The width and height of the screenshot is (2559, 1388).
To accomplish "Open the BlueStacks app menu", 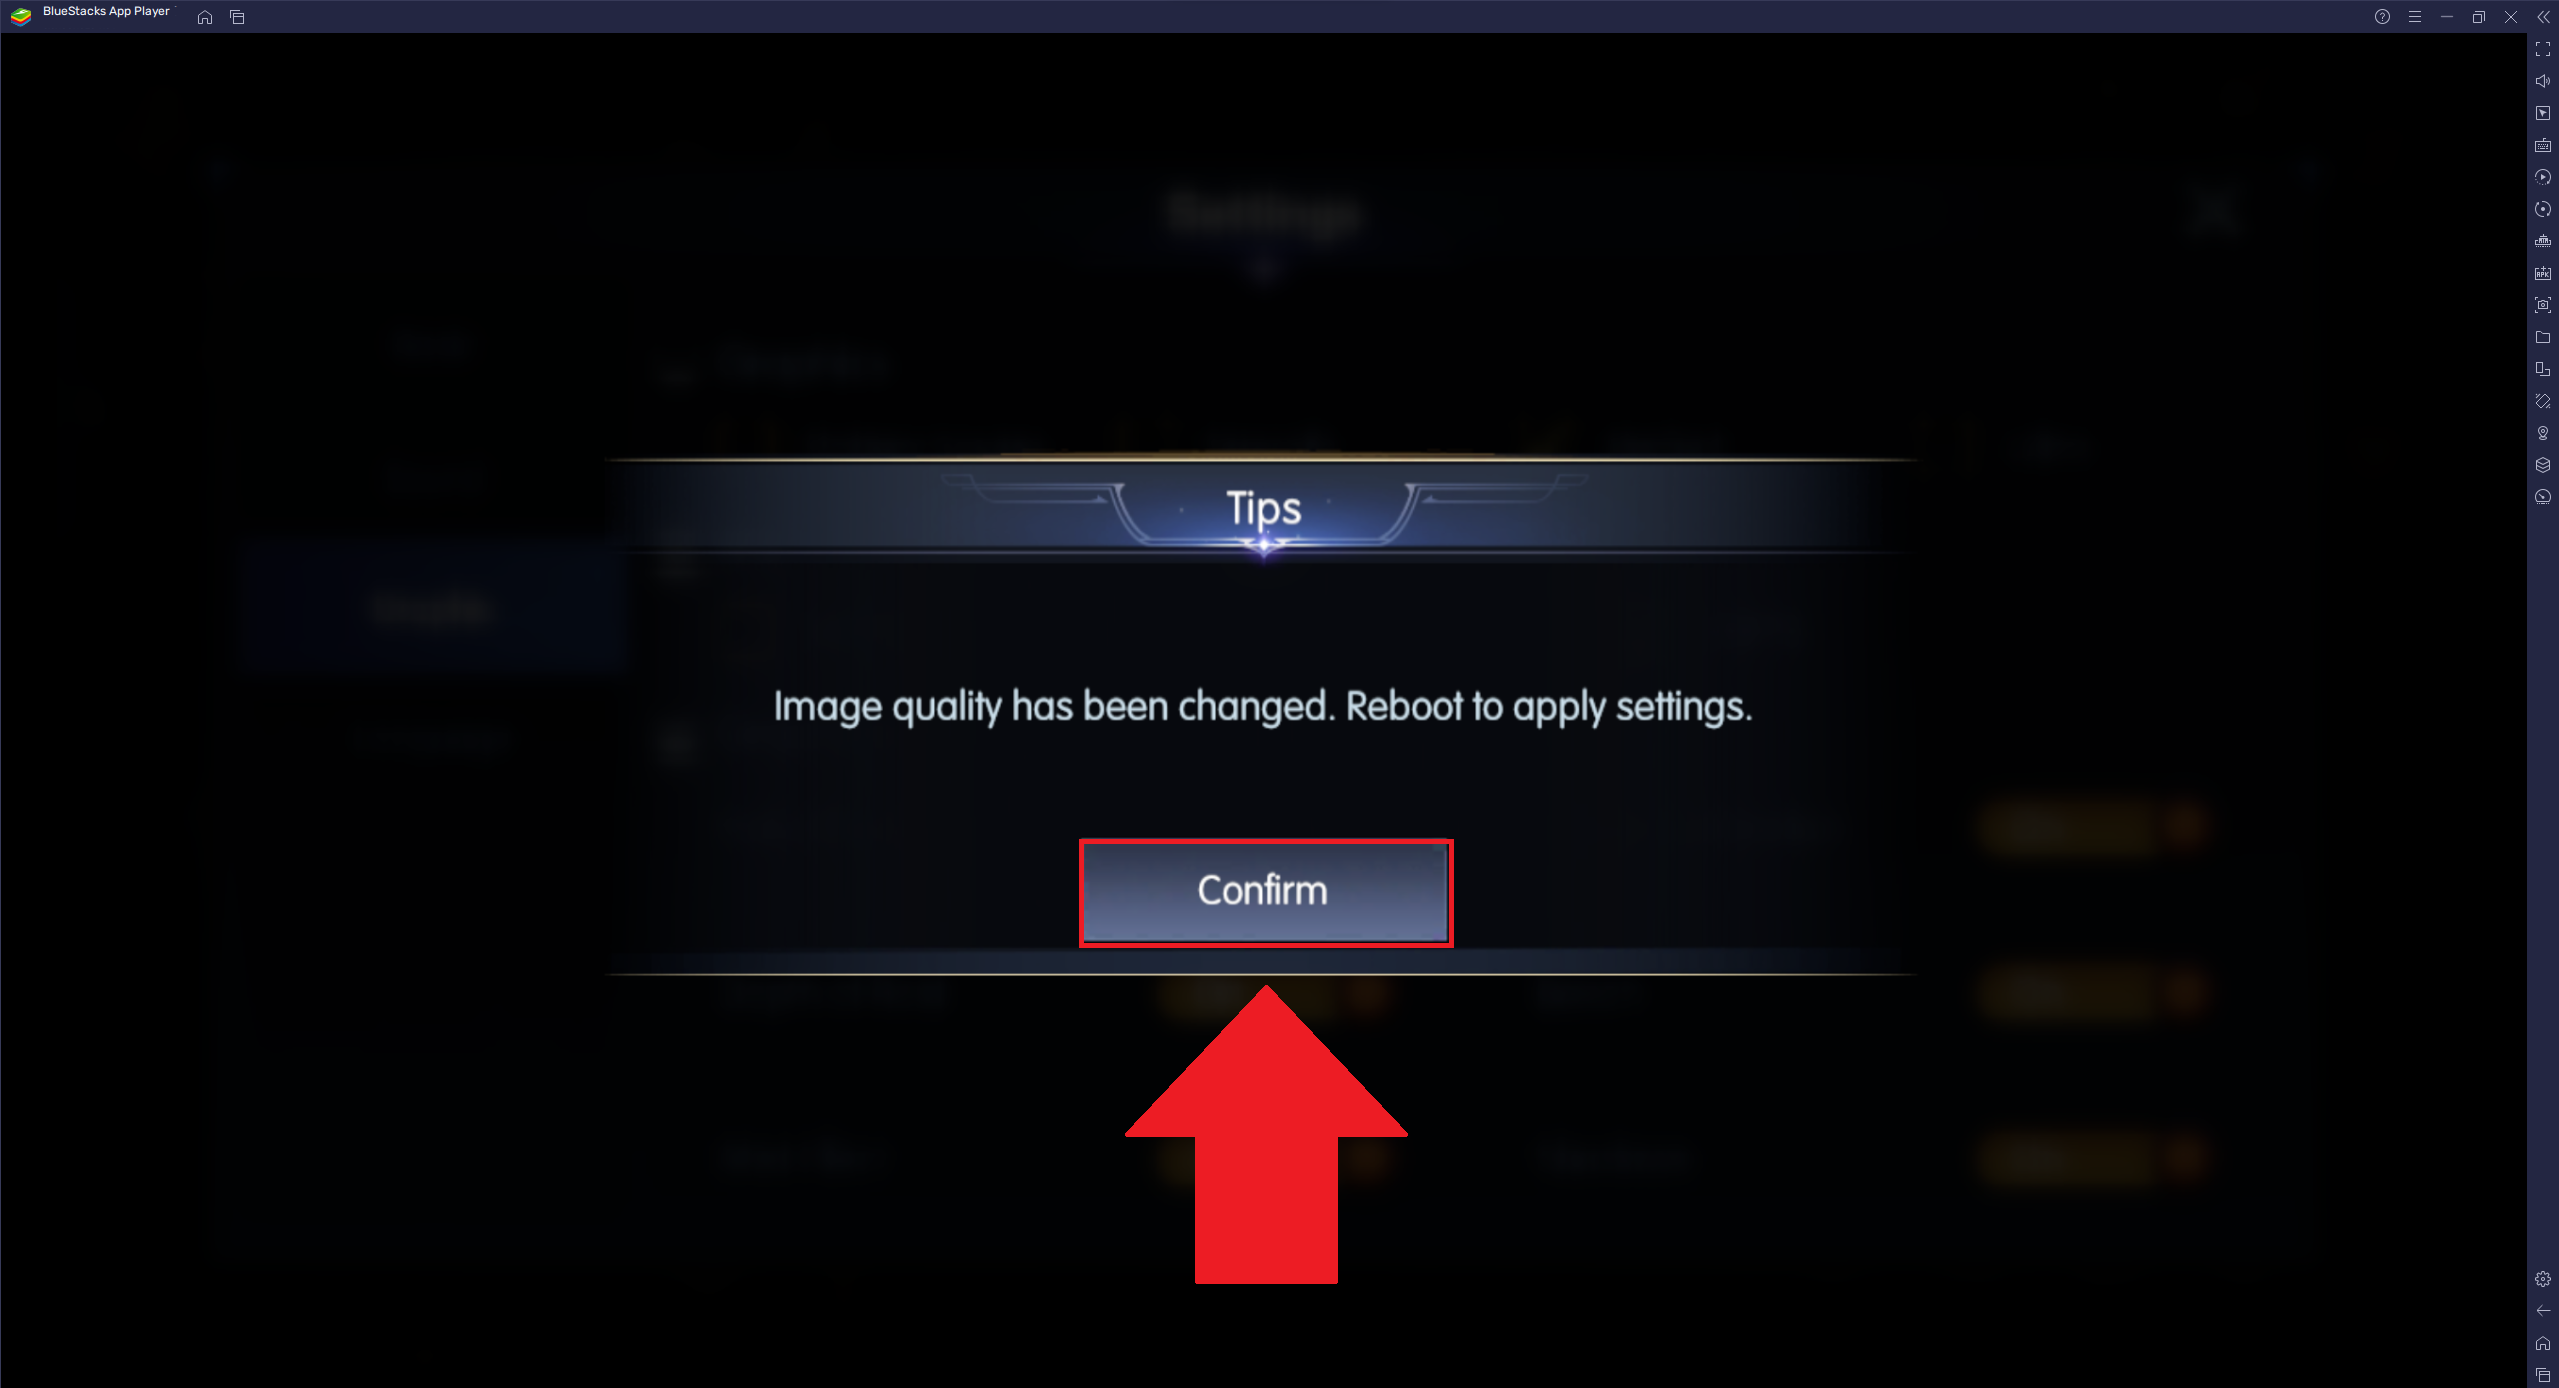I will pyautogui.click(x=2415, y=17).
